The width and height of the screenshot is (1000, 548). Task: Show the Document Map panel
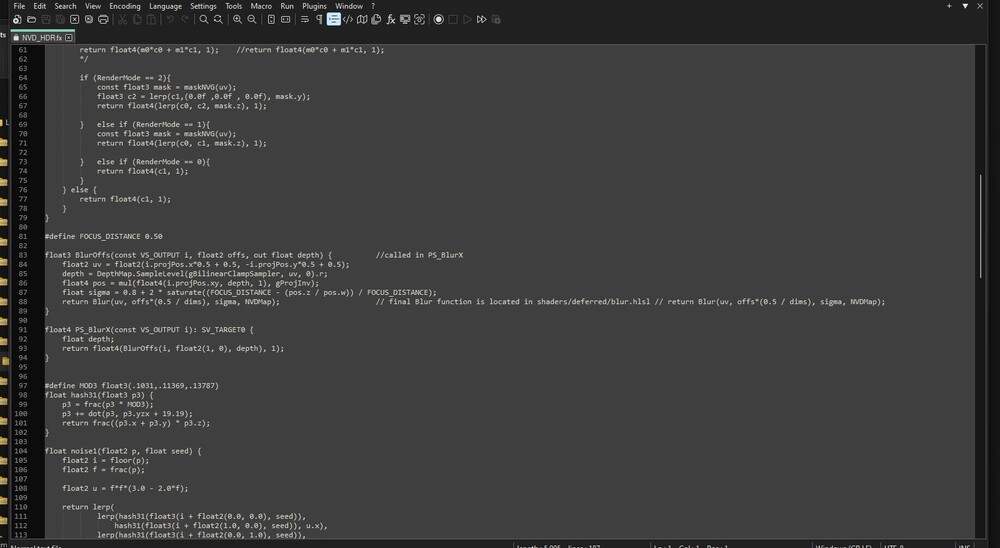362,20
